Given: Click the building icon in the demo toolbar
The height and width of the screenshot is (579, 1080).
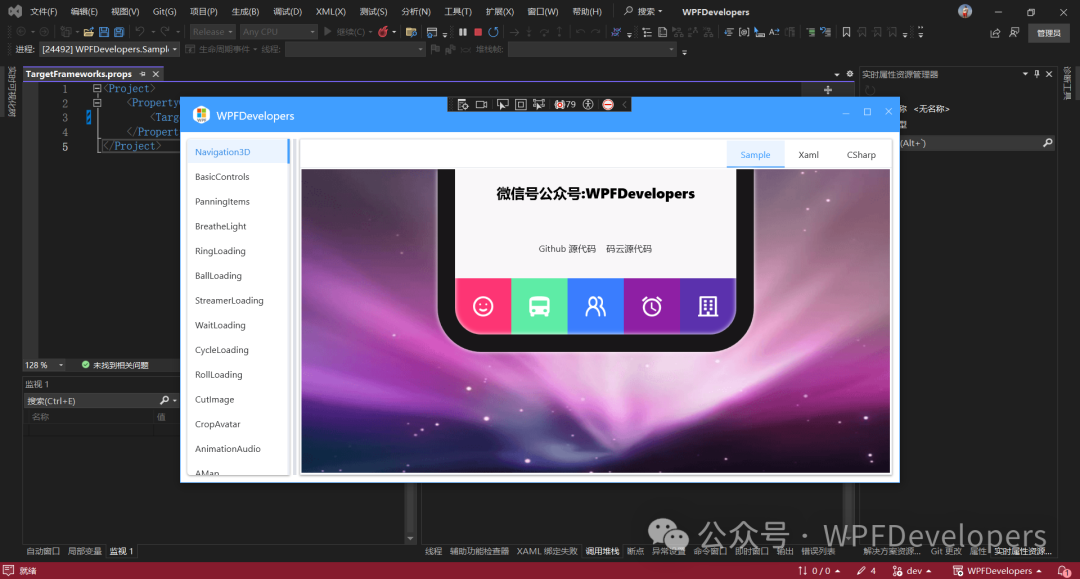Looking at the screenshot, I should click(707, 306).
